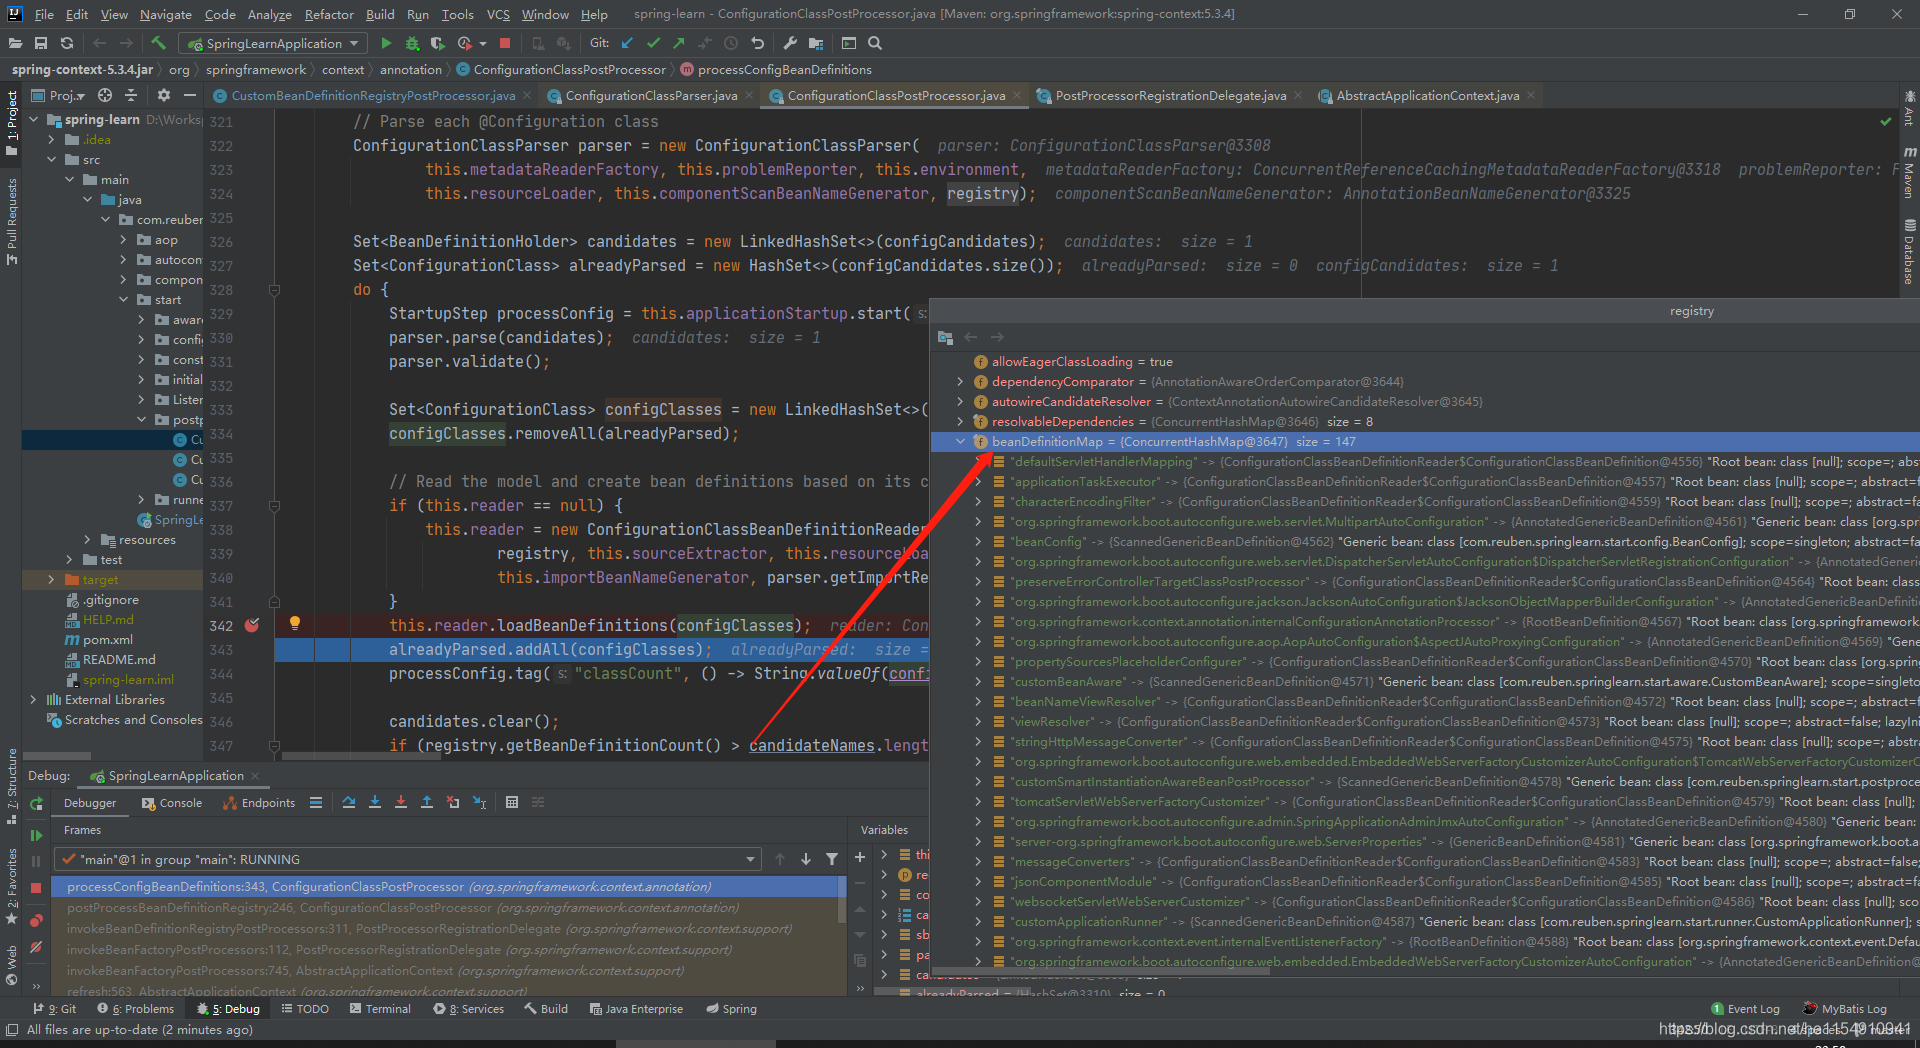The width and height of the screenshot is (1920, 1048).
Task: Click the Git push green arrow icon
Action: click(x=679, y=43)
